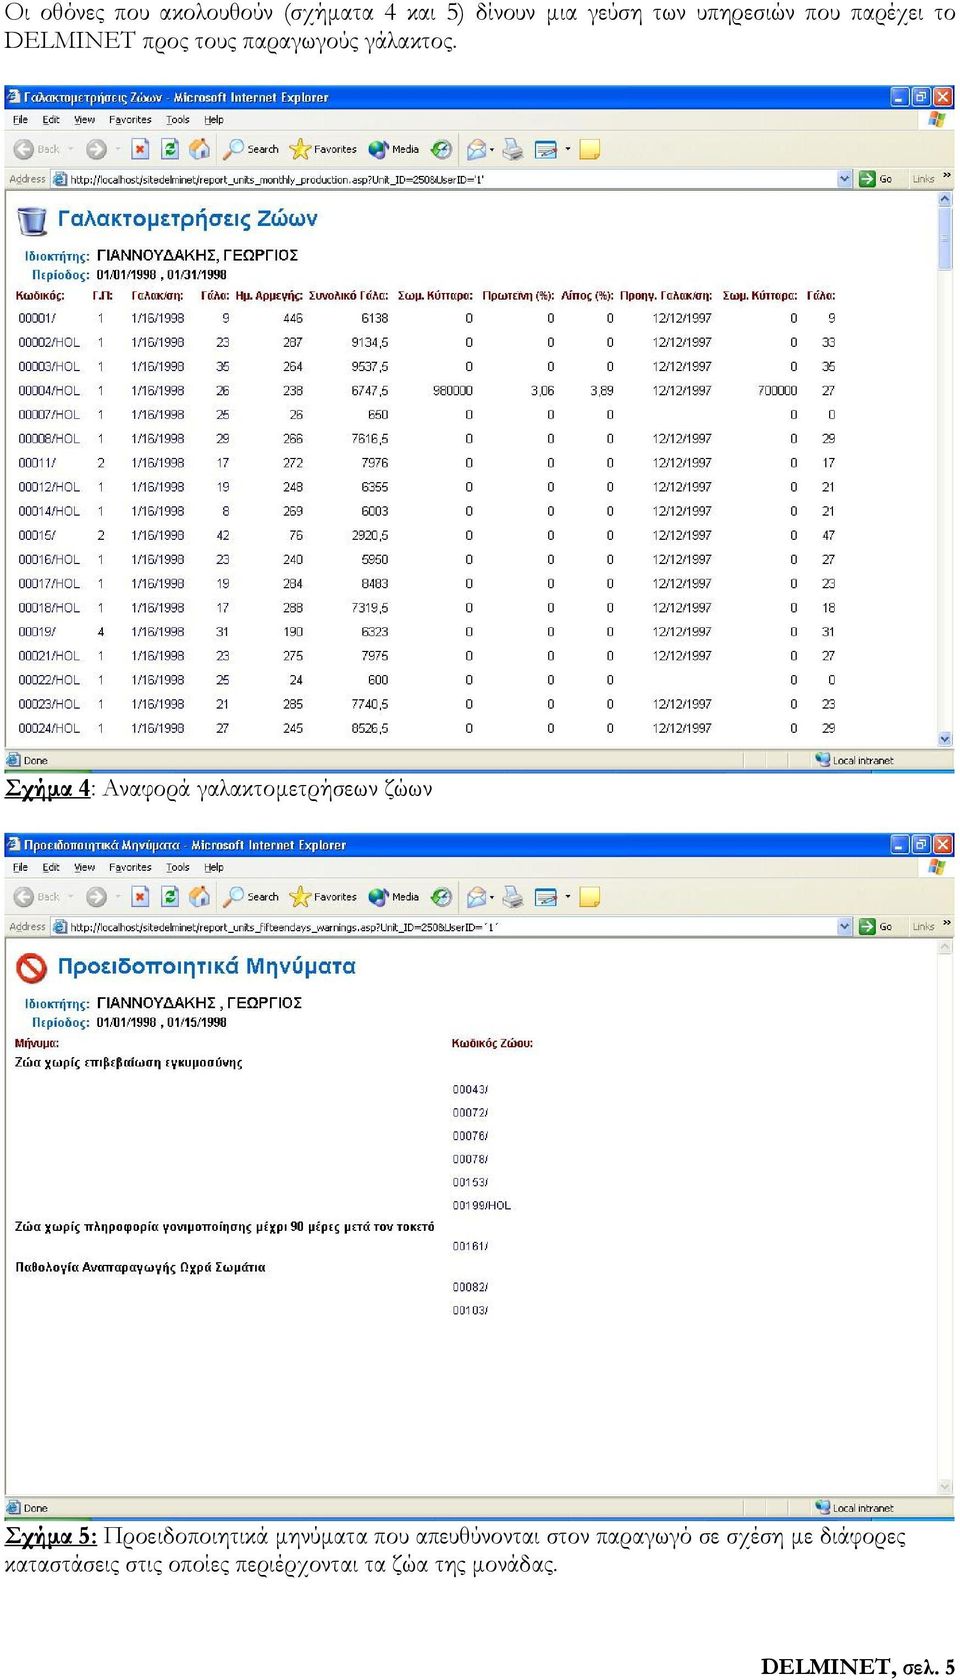
Task: Click Stop icon in the Γαλακτομετρήσεις Ζώων window
Action: coord(140,149)
